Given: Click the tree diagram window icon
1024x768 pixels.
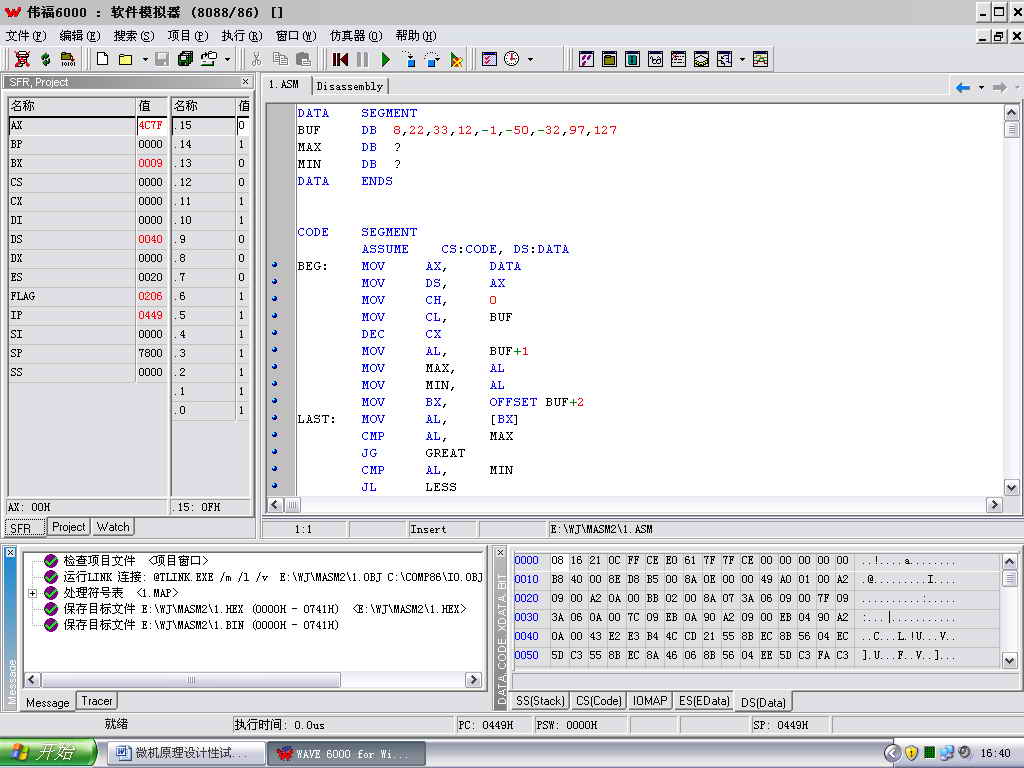Looking at the screenshot, I should 724,59.
